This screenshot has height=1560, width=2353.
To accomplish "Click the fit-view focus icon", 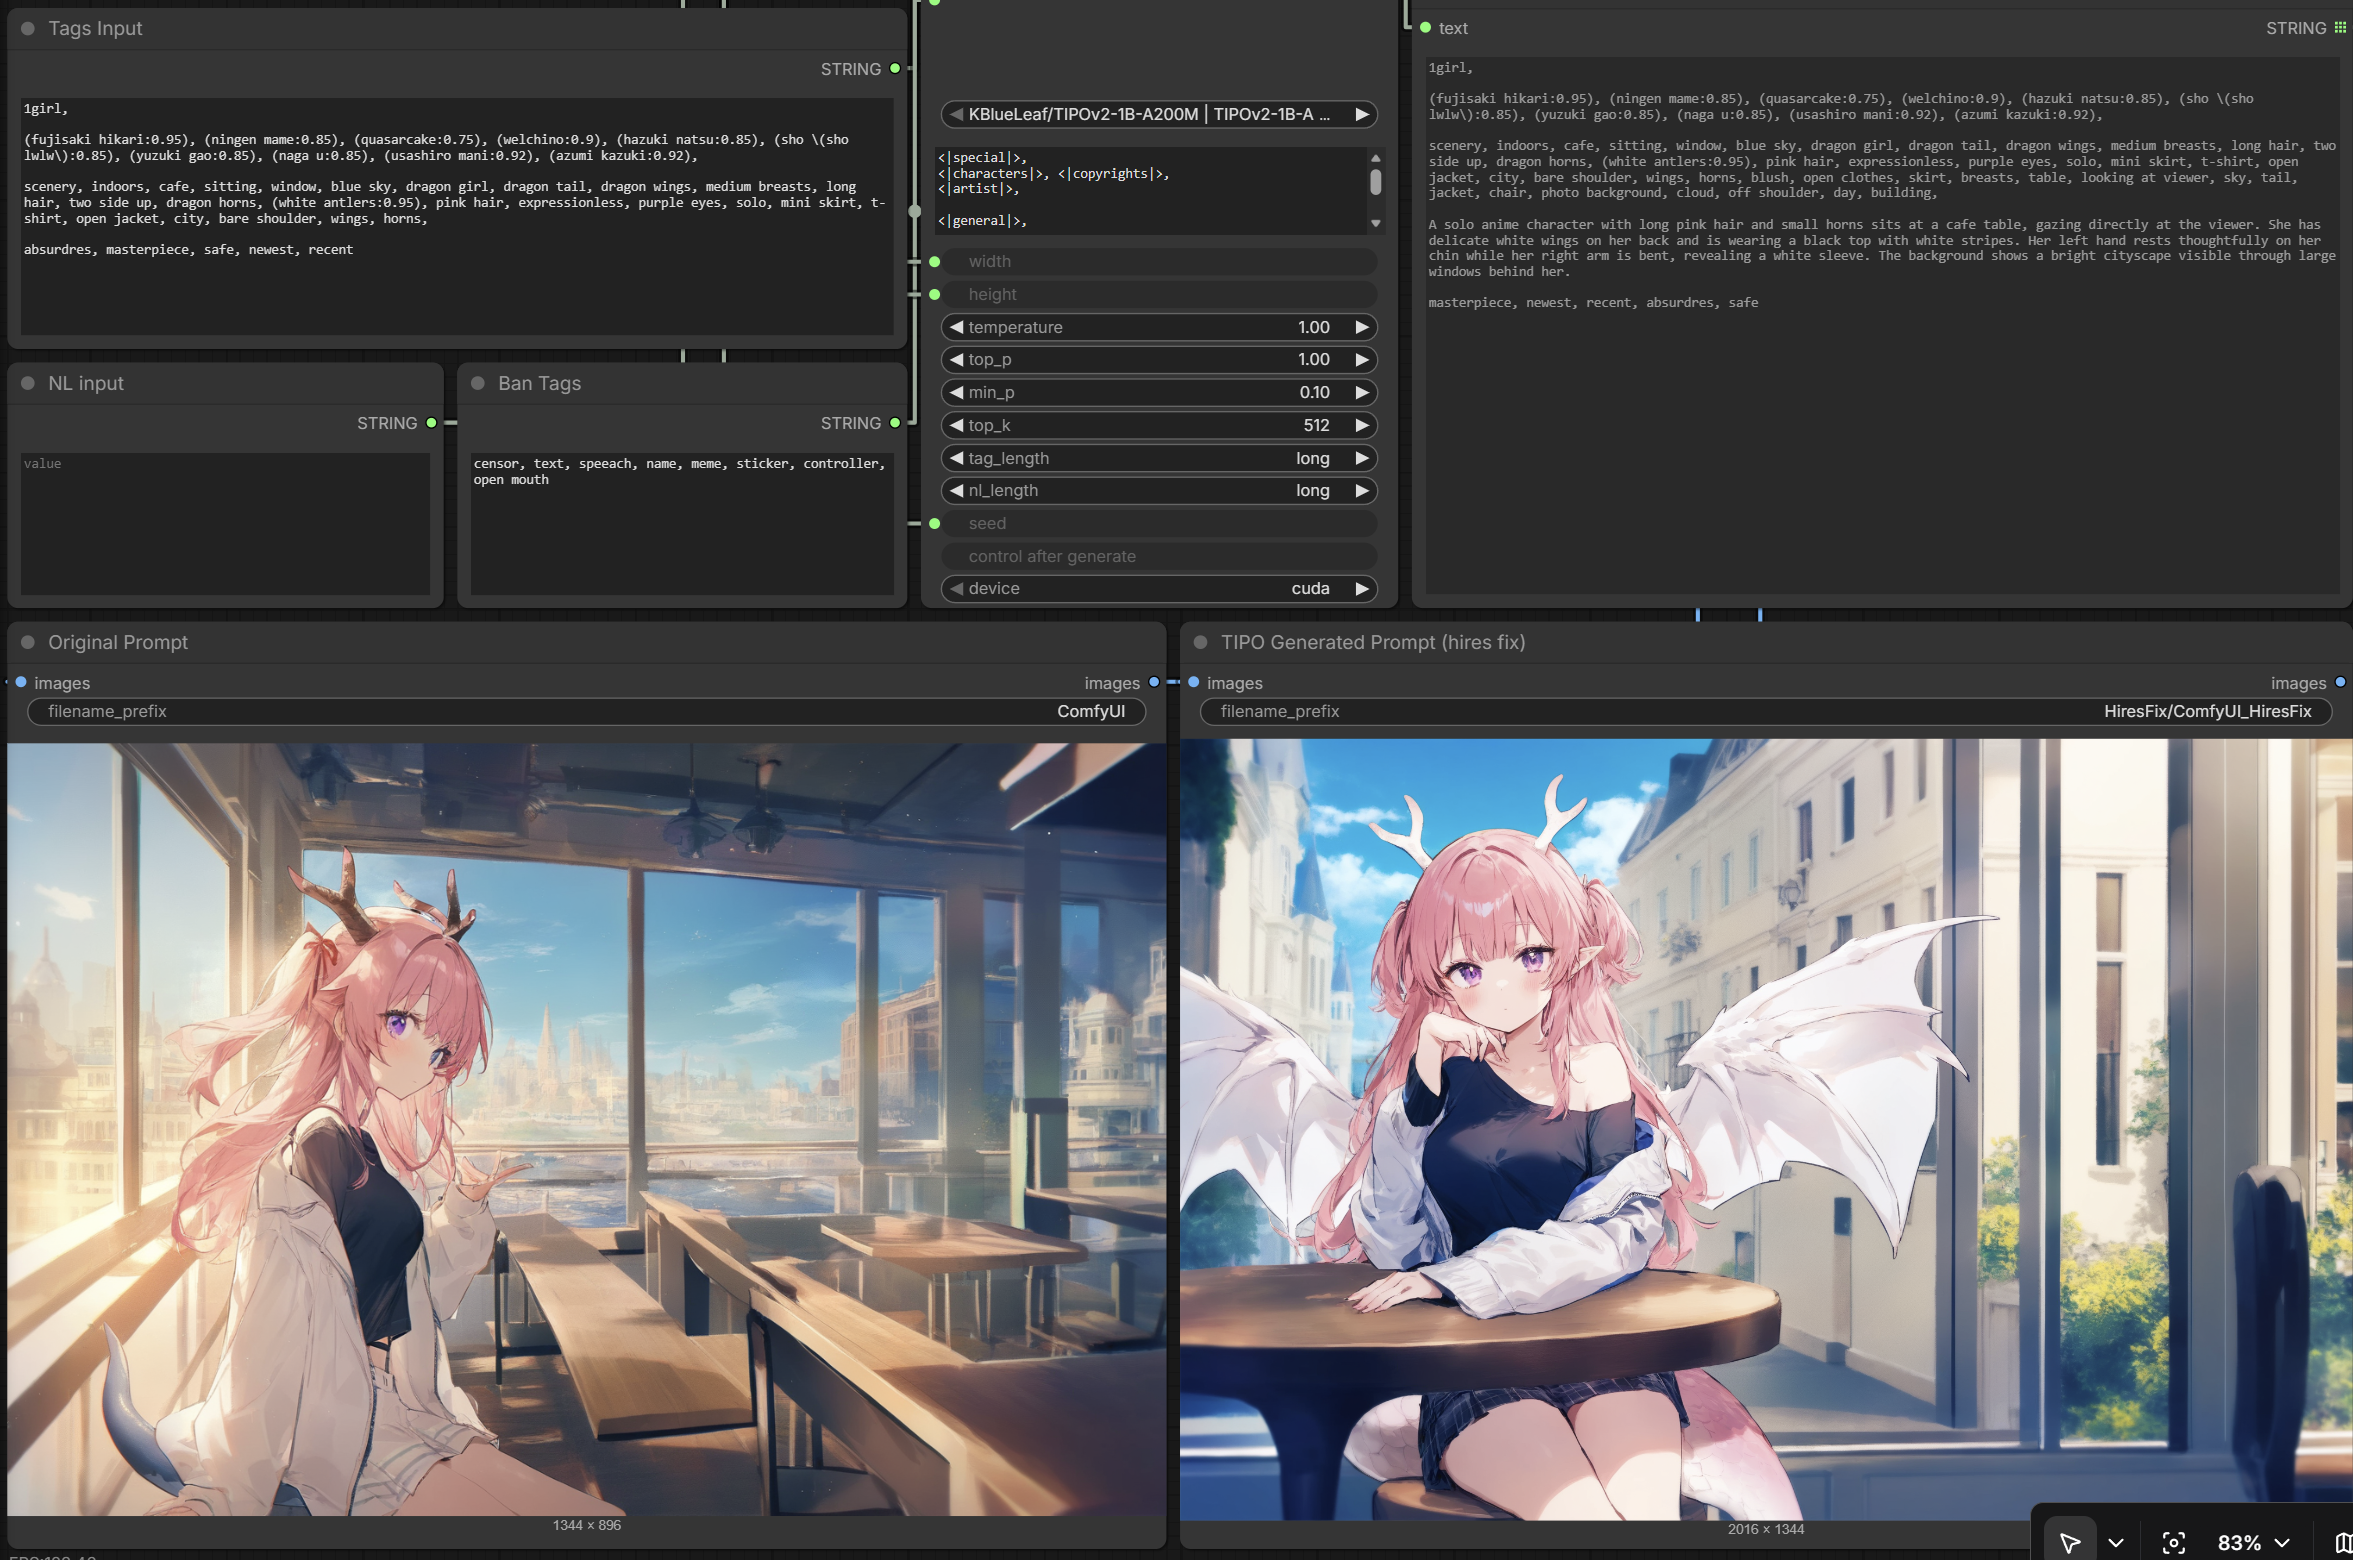I will click(2173, 1542).
